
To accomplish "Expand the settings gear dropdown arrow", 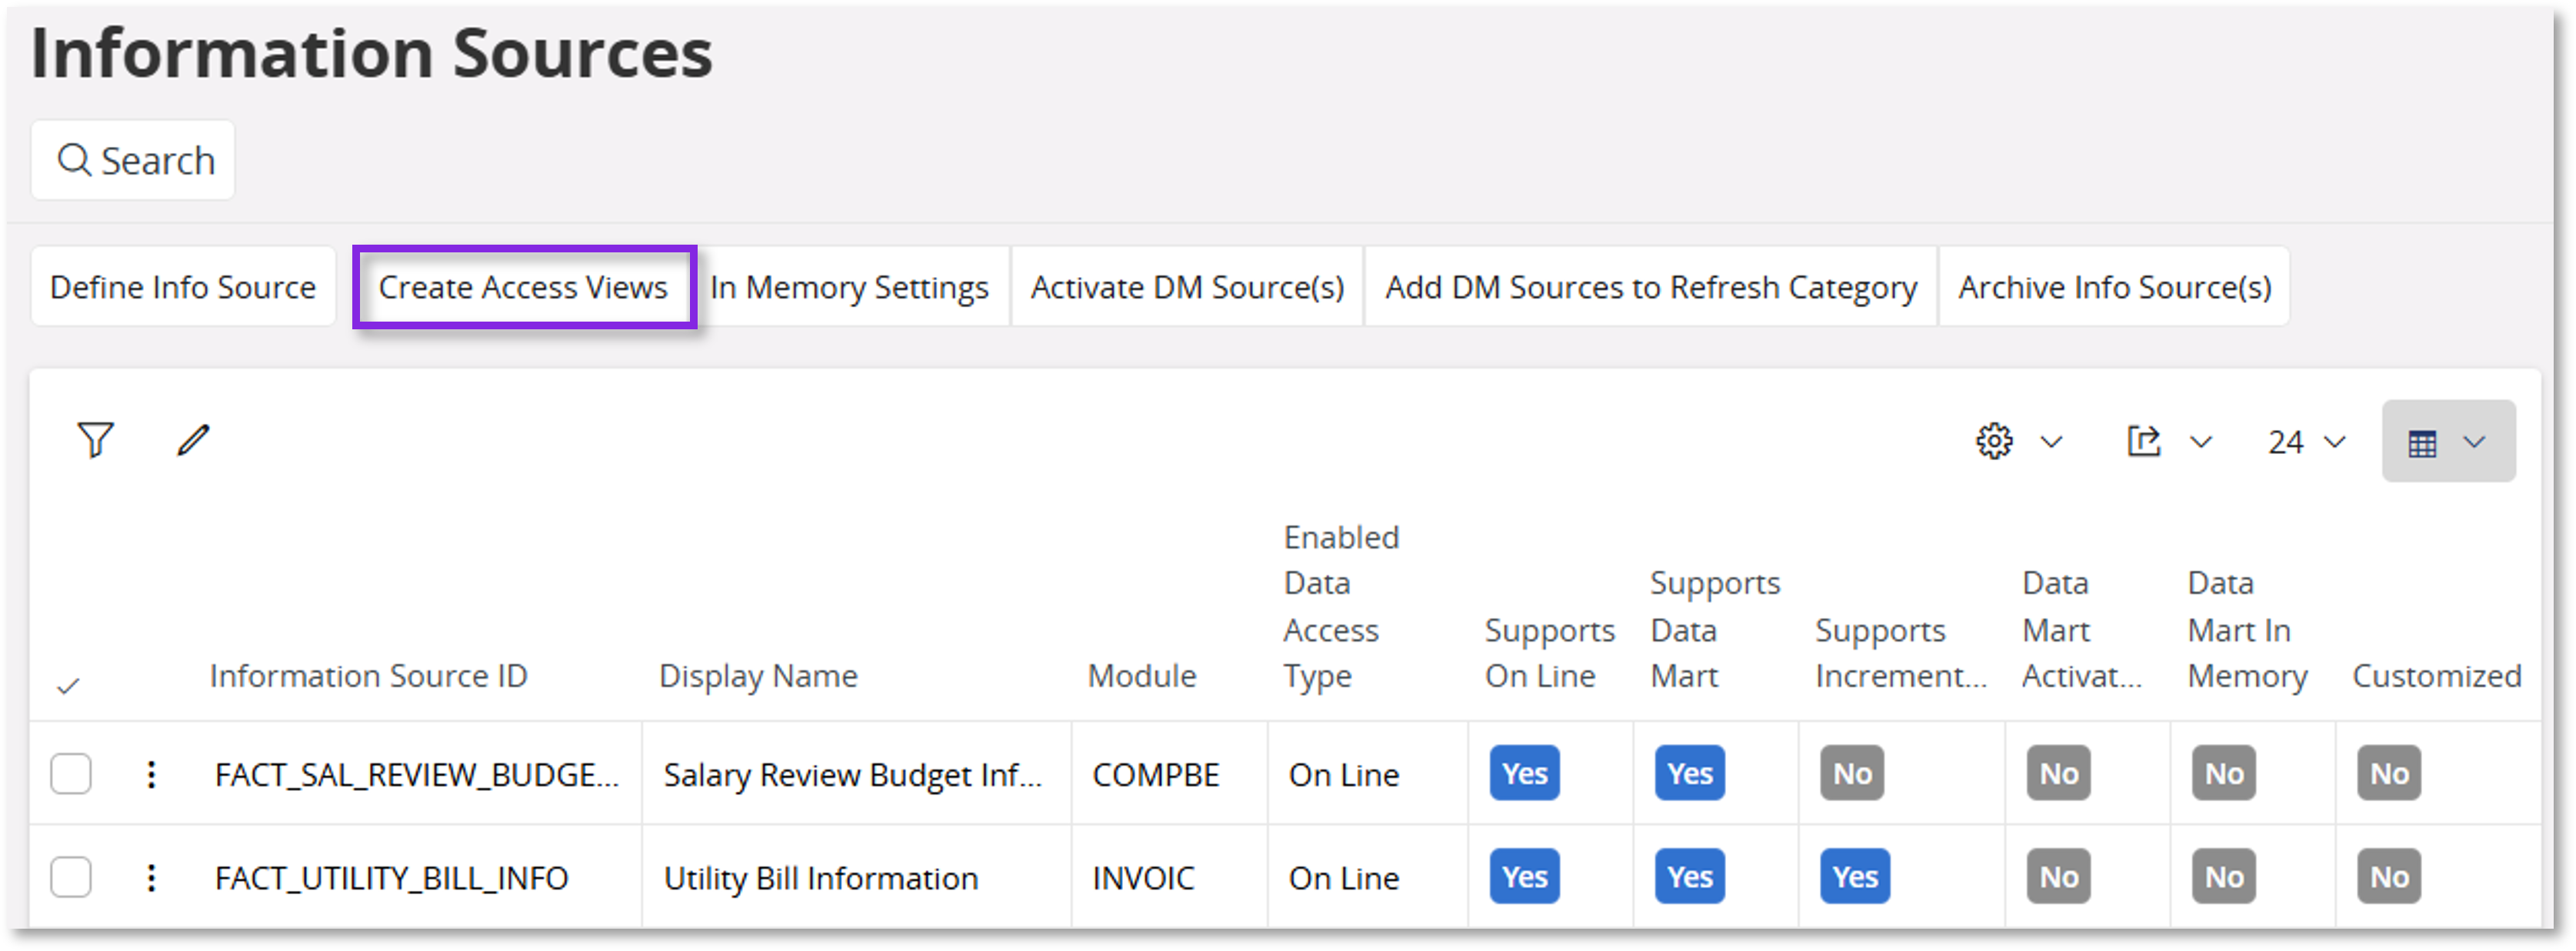I will tap(2051, 442).
